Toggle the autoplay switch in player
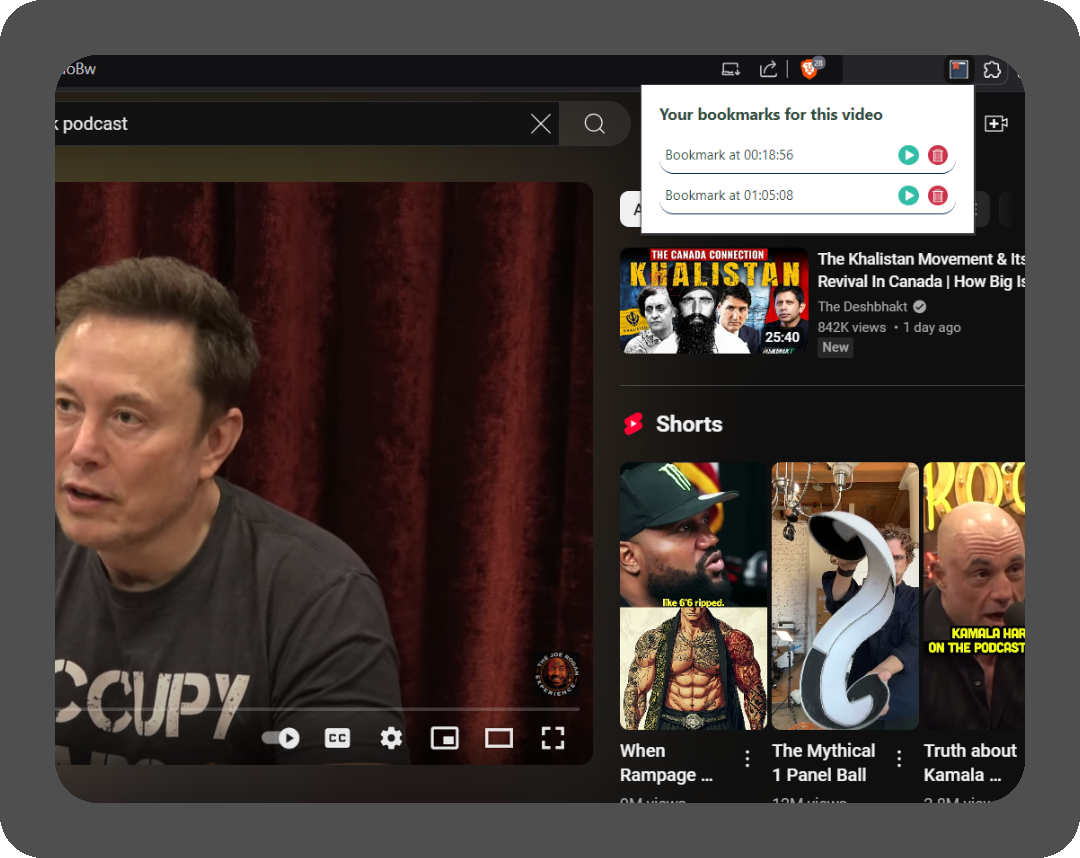Viewport: 1080px width, 858px height. pos(281,738)
